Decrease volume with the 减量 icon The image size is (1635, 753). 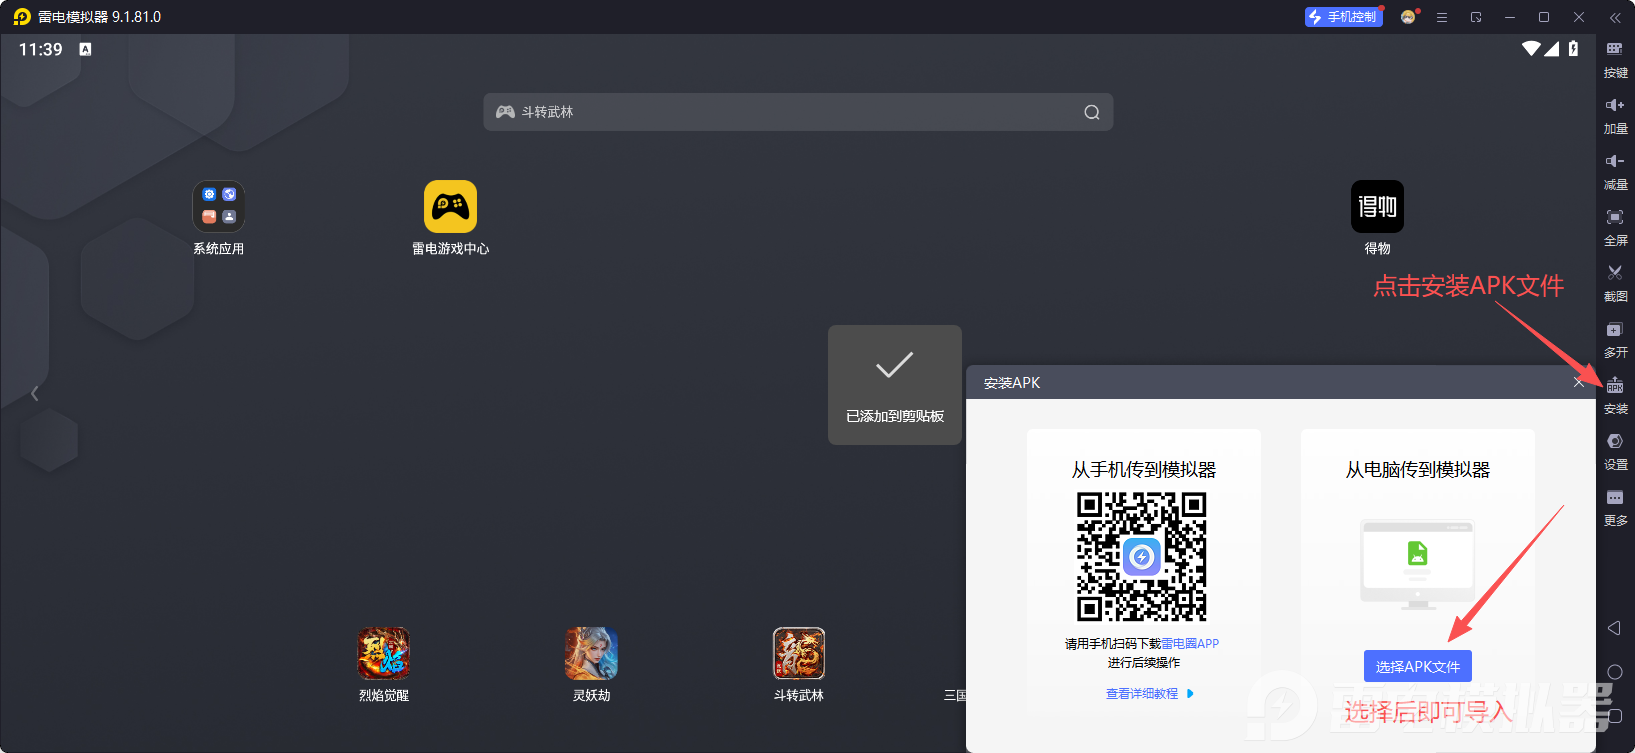tap(1615, 170)
